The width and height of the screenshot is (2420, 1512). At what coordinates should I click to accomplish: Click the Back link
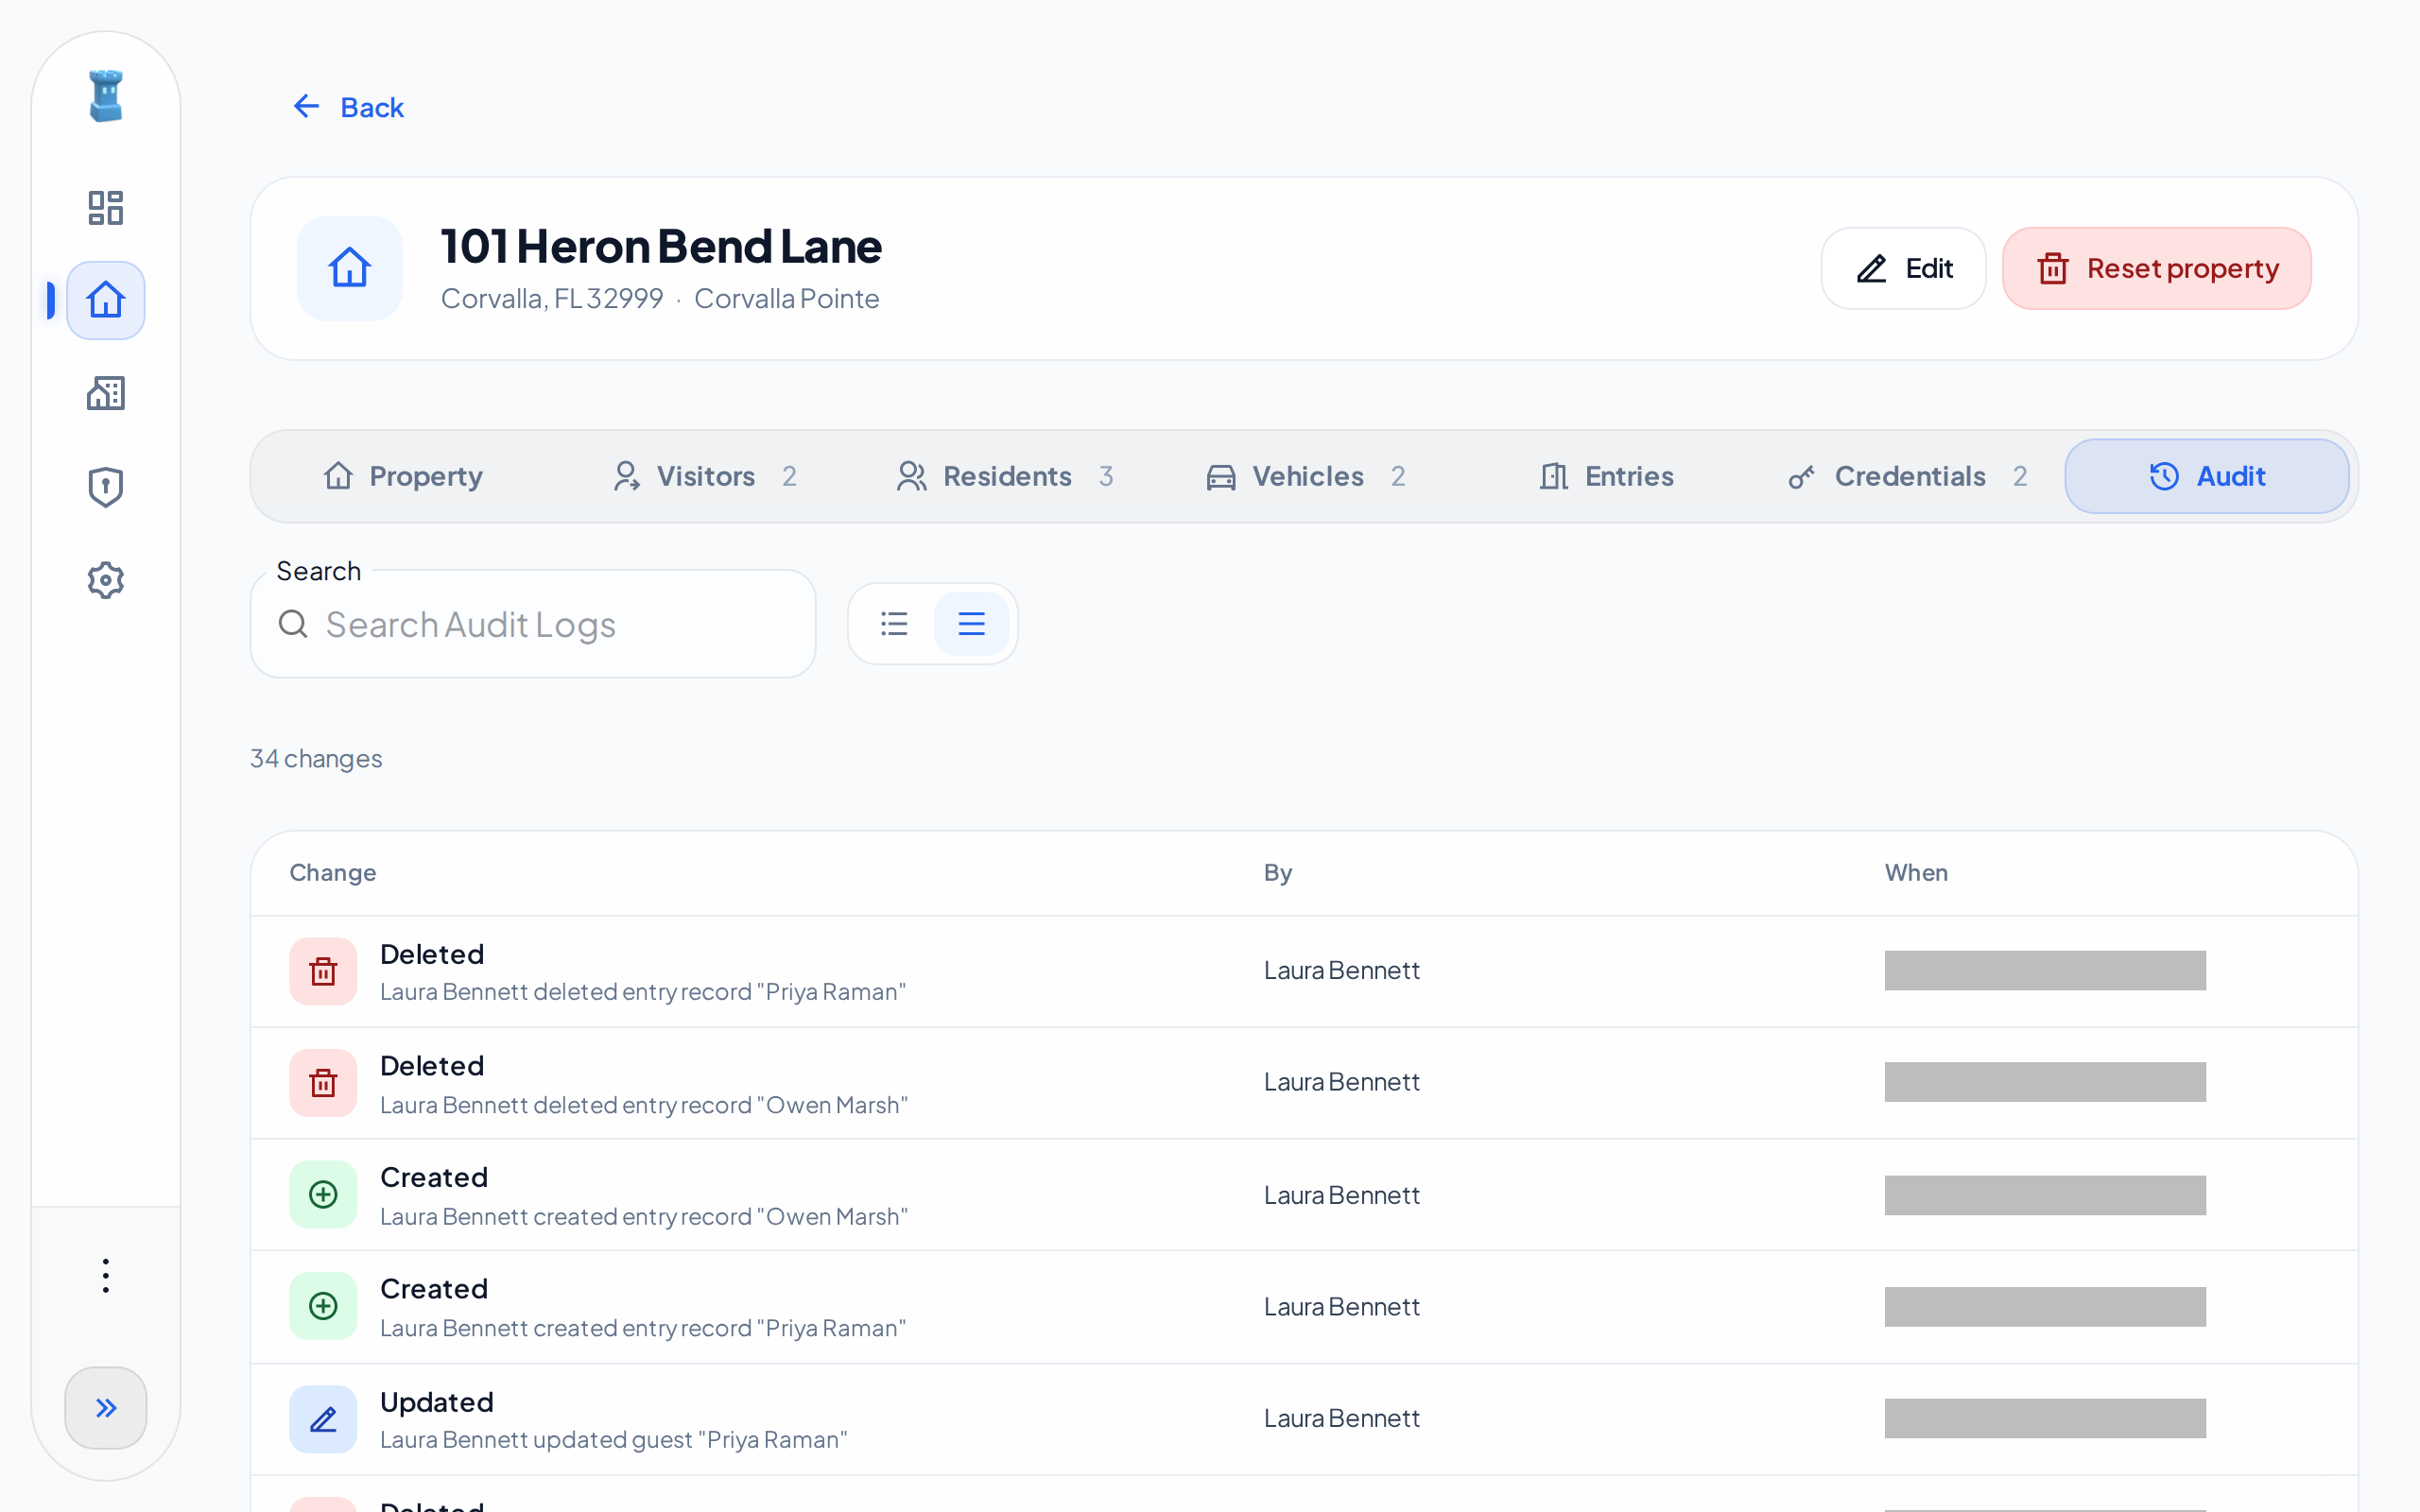click(x=347, y=107)
